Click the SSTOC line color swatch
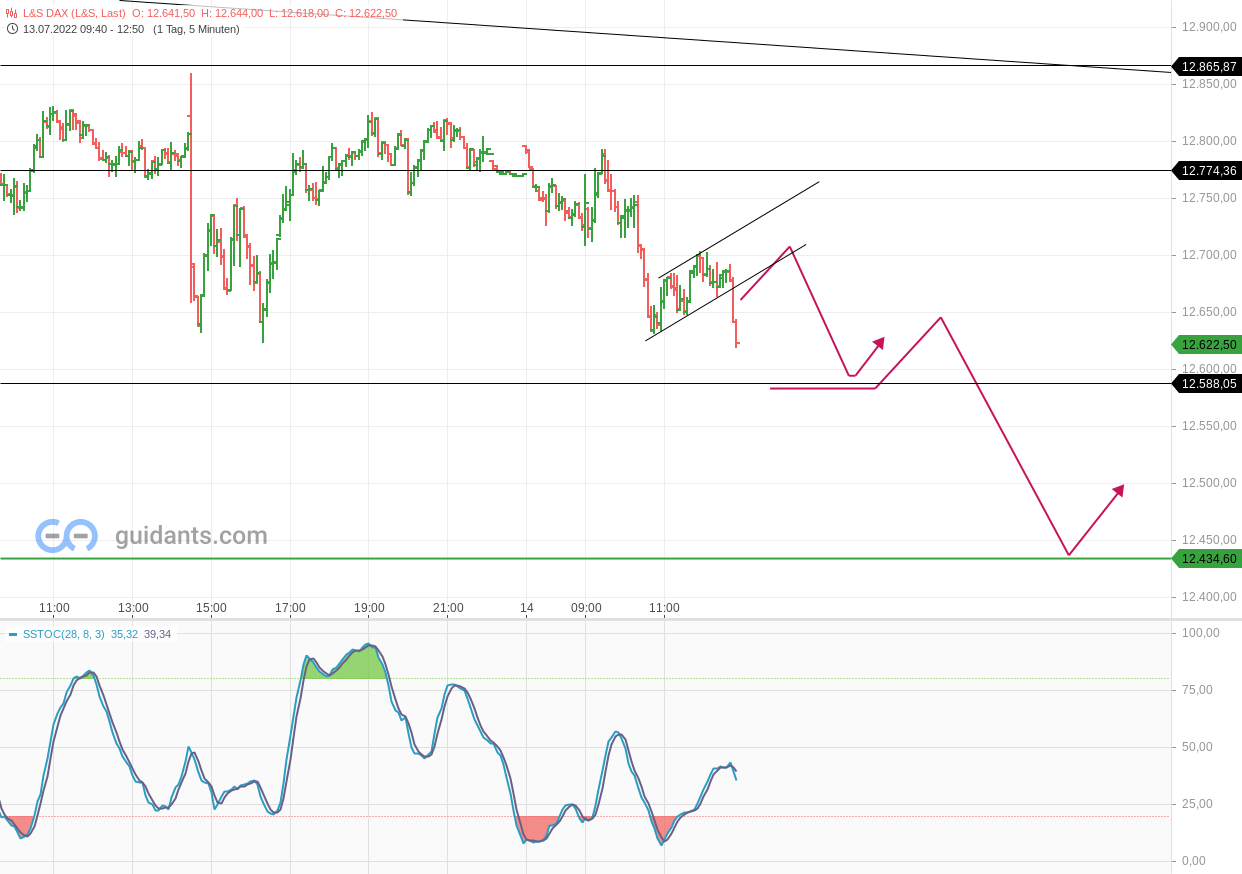The width and height of the screenshot is (1242, 874). coord(13,634)
